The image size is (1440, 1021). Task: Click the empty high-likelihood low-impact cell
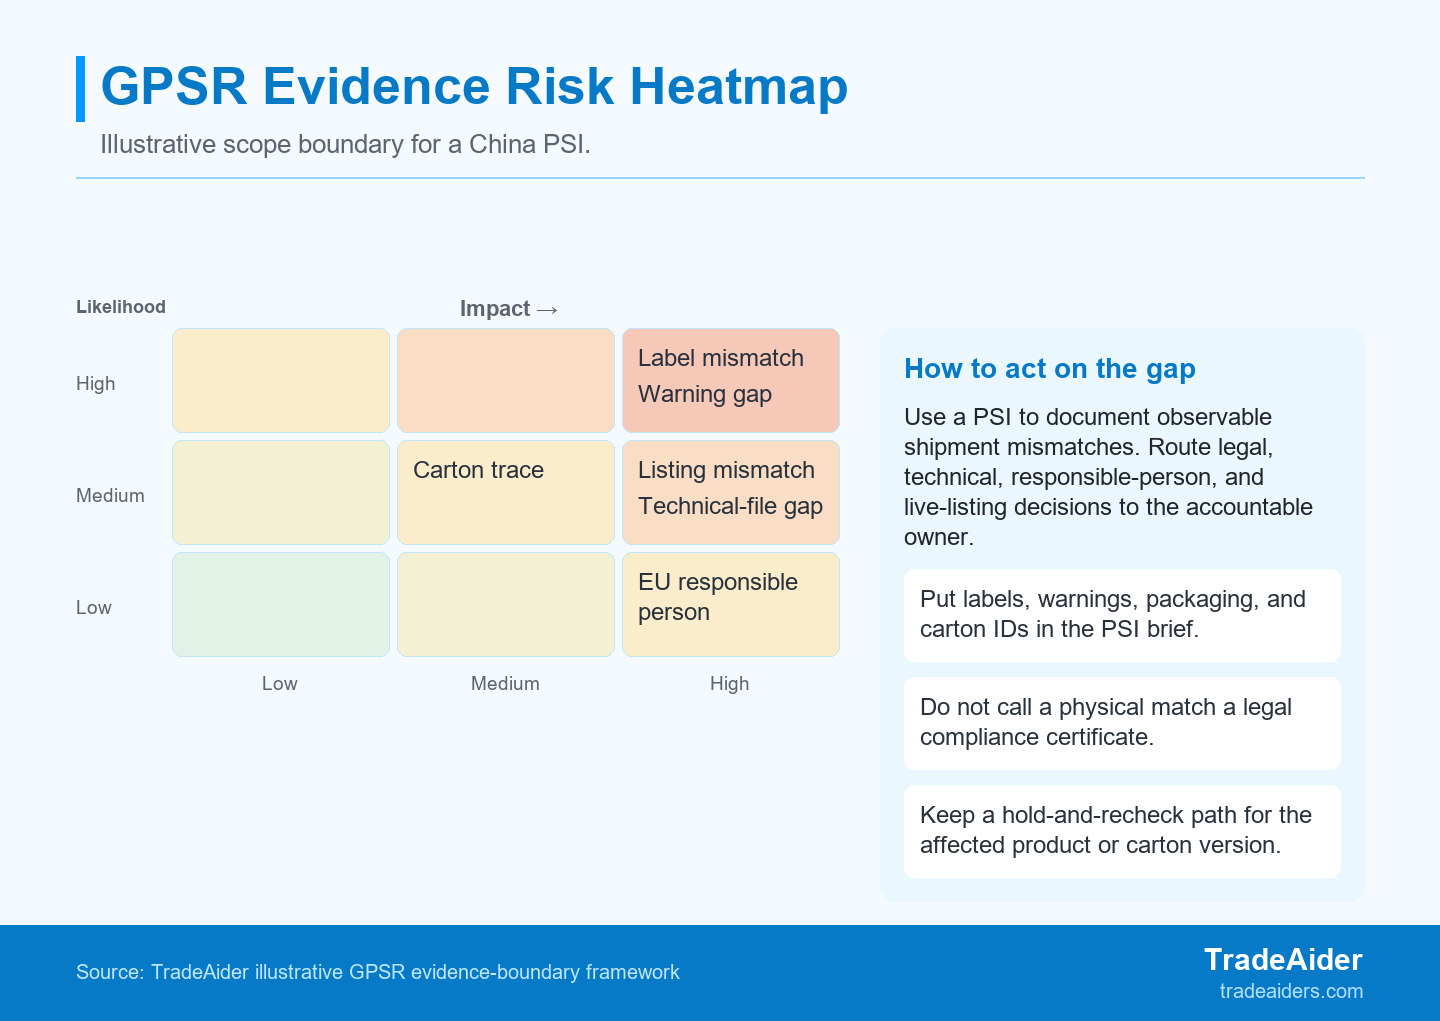point(281,380)
